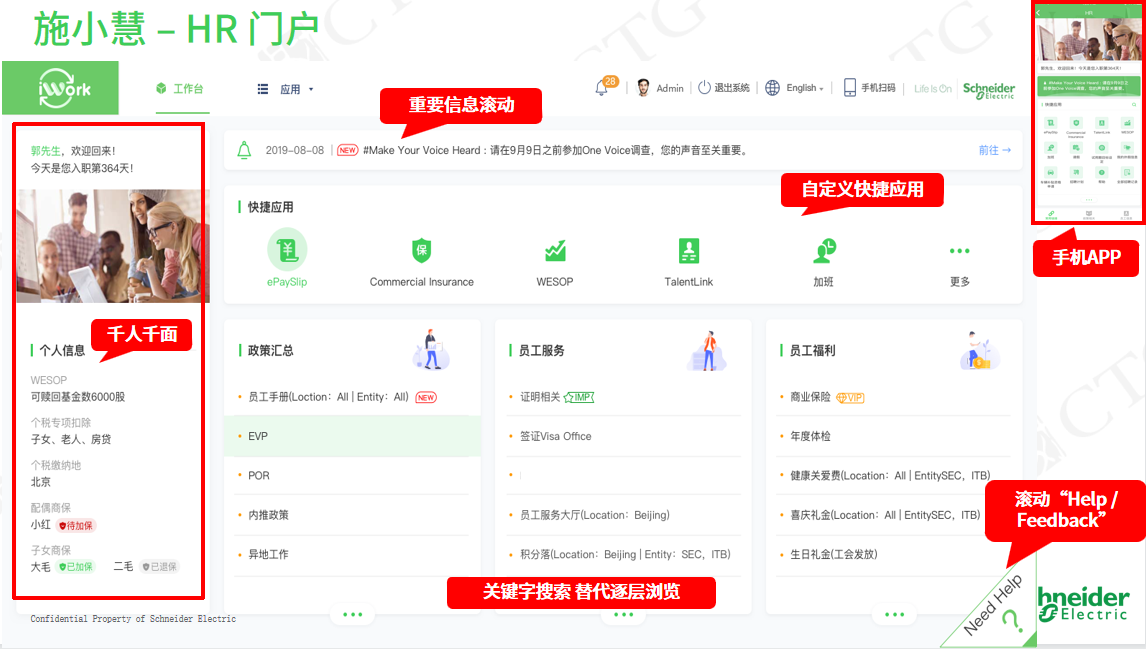Open 生日礼金(工会发放) item
This screenshot has width=1146, height=649.
(833, 554)
